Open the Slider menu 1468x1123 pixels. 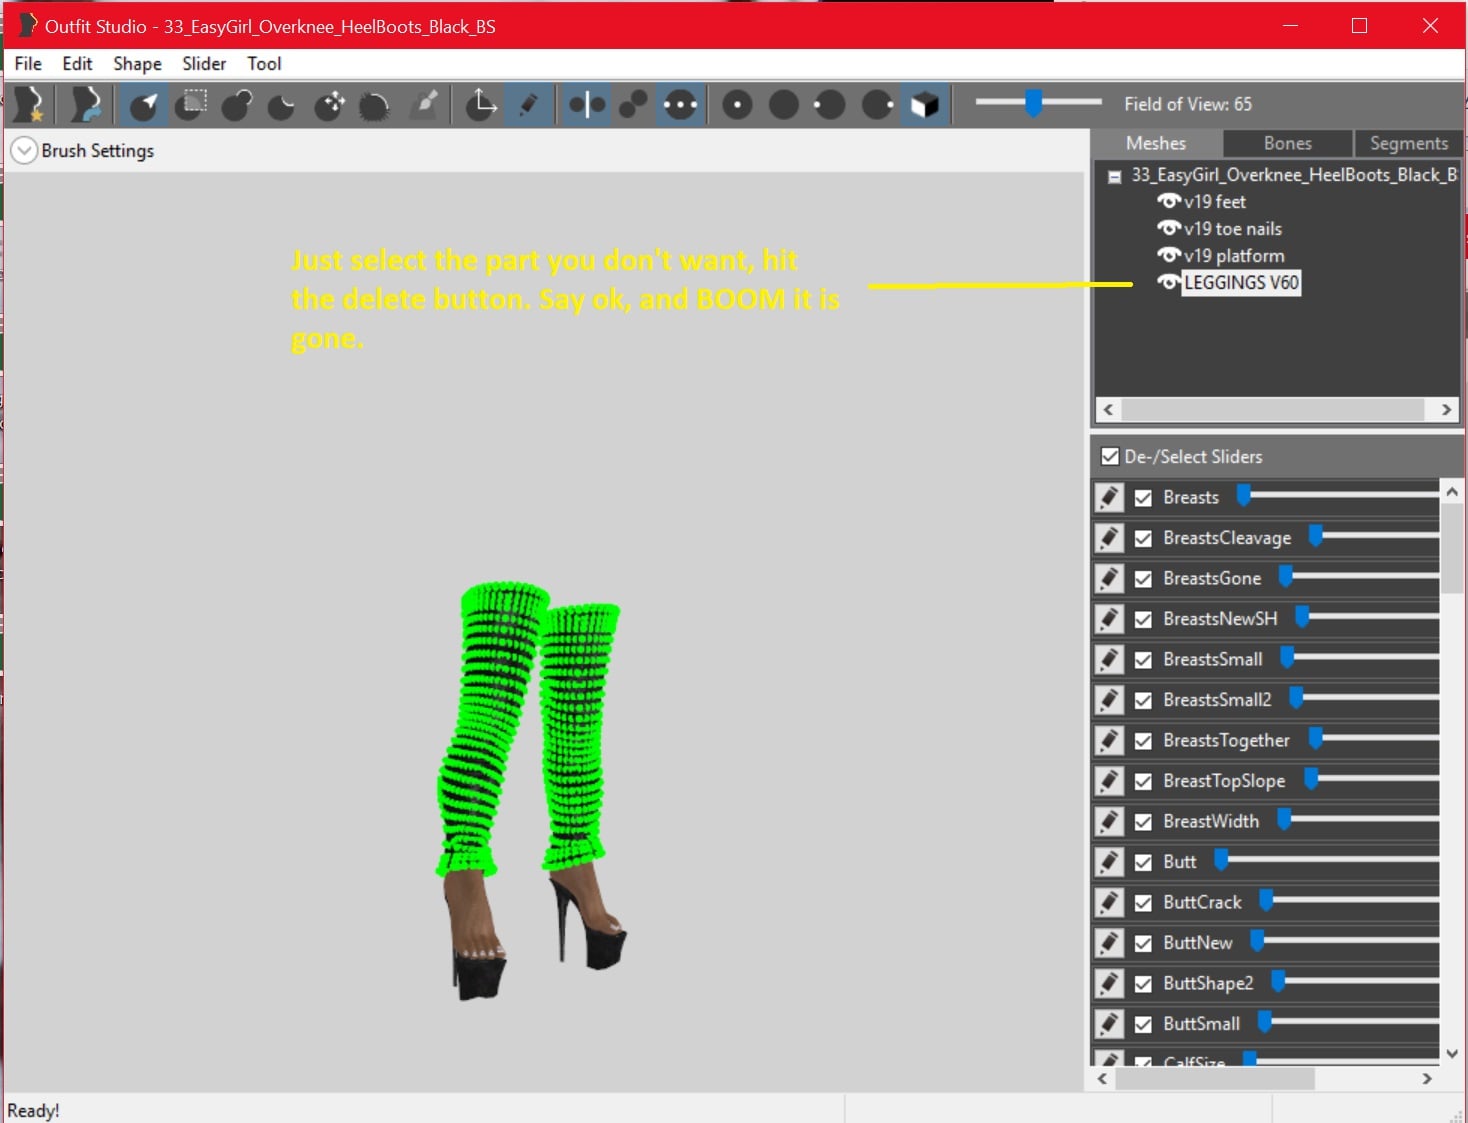[203, 63]
